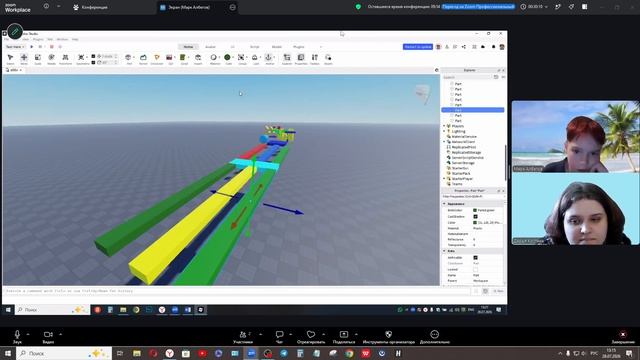Image resolution: width=640 pixels, height=360 pixels.
Task: Switch to the Home ribbon tab
Action: pos(188,47)
